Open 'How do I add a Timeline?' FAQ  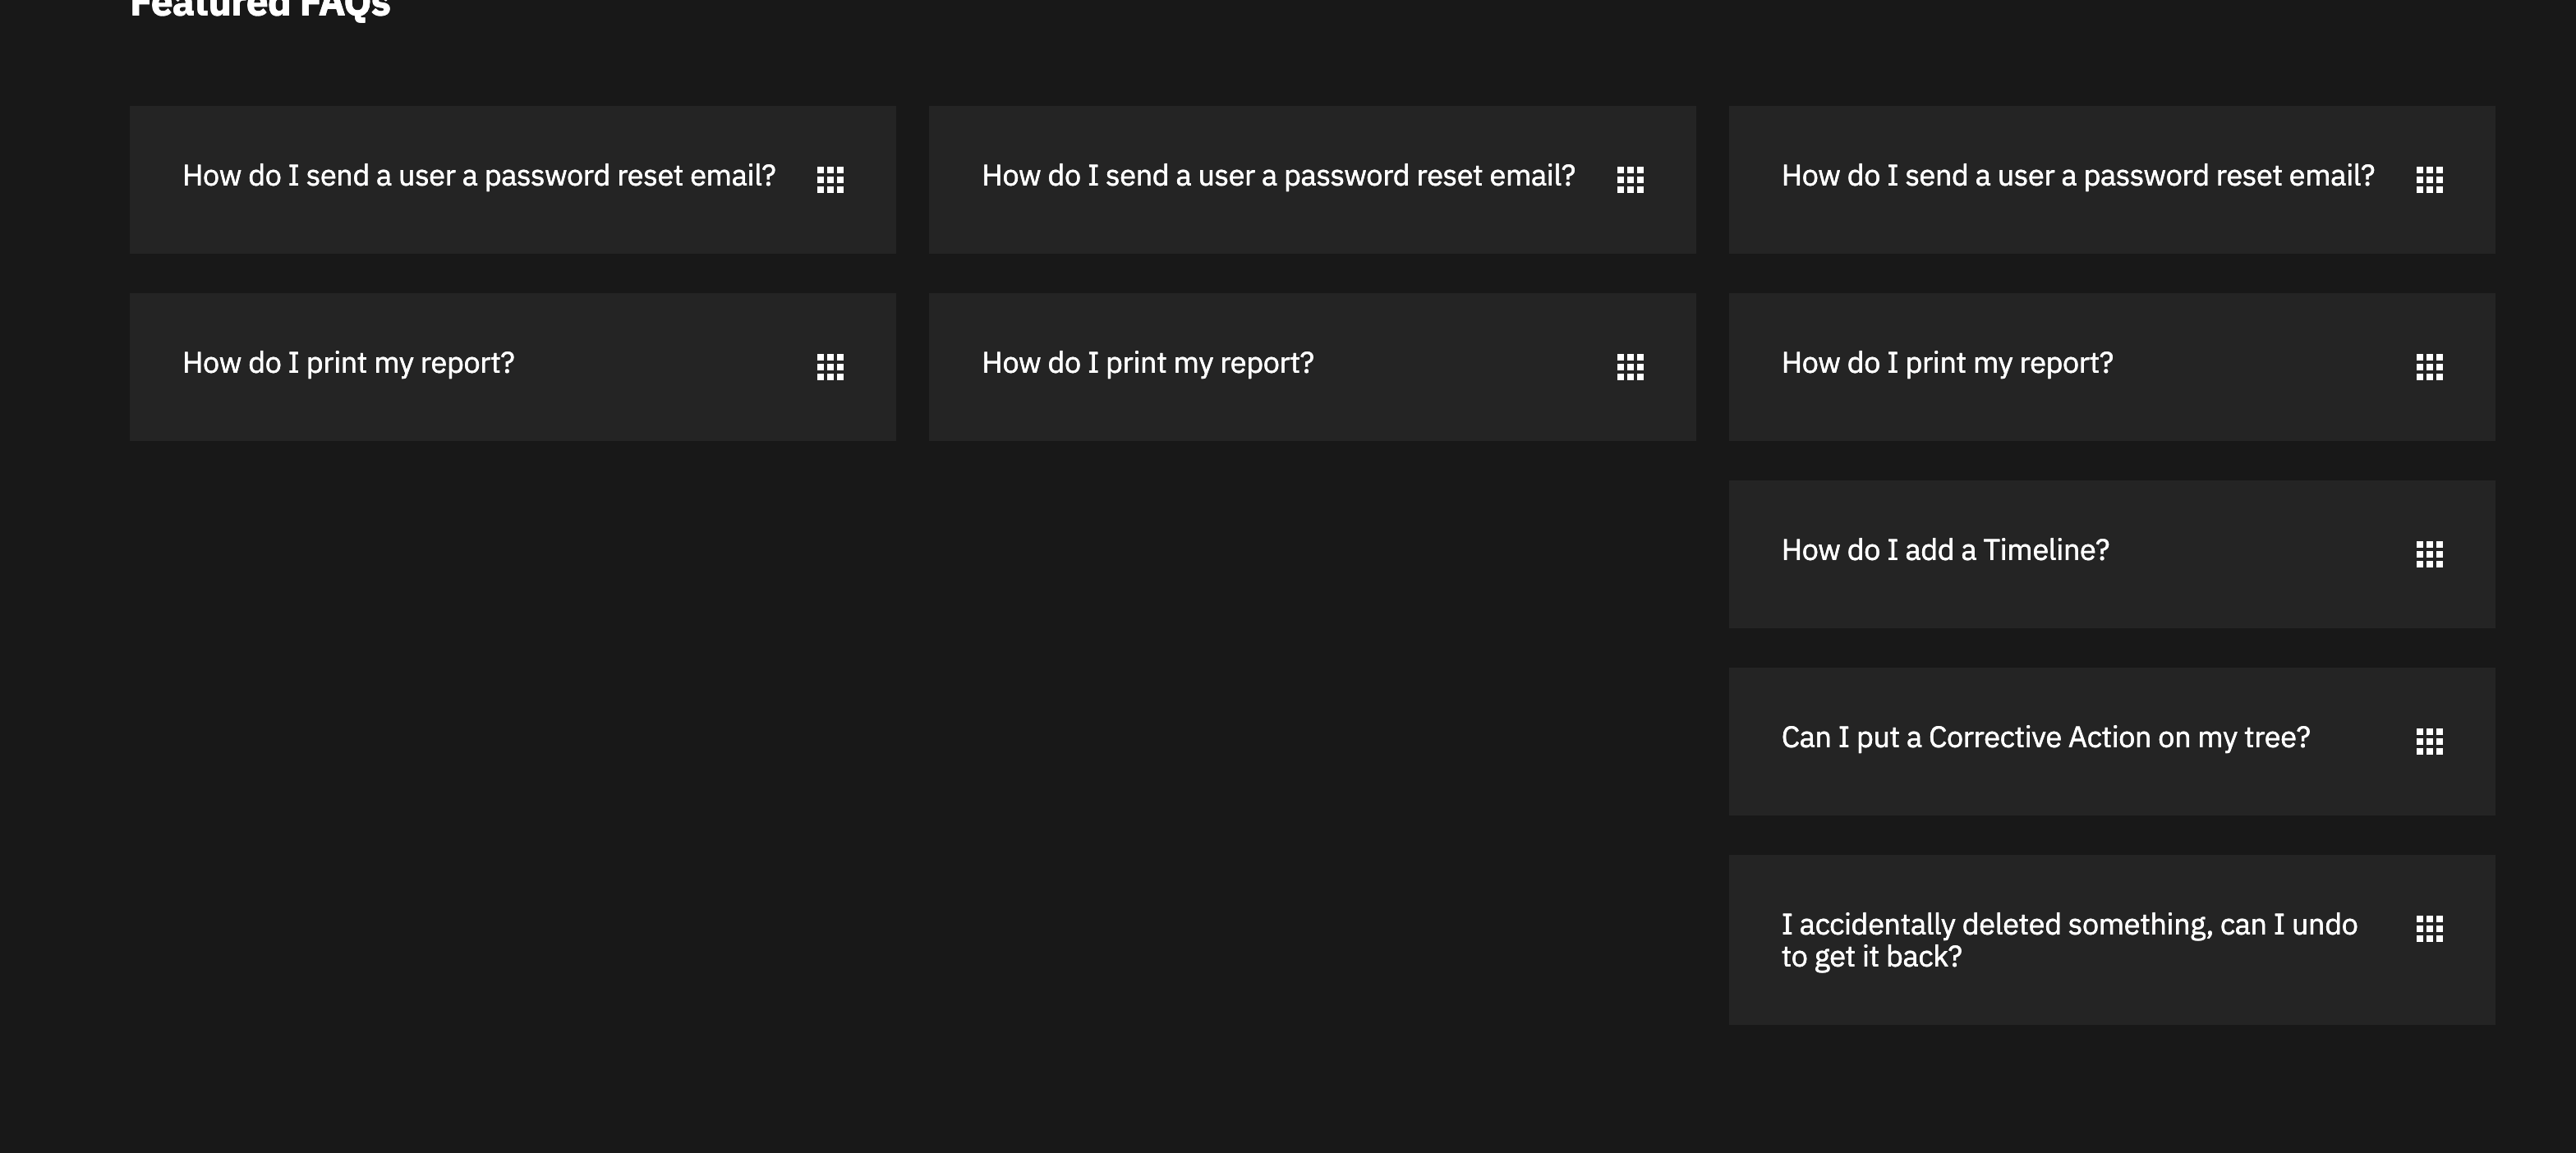point(1945,550)
